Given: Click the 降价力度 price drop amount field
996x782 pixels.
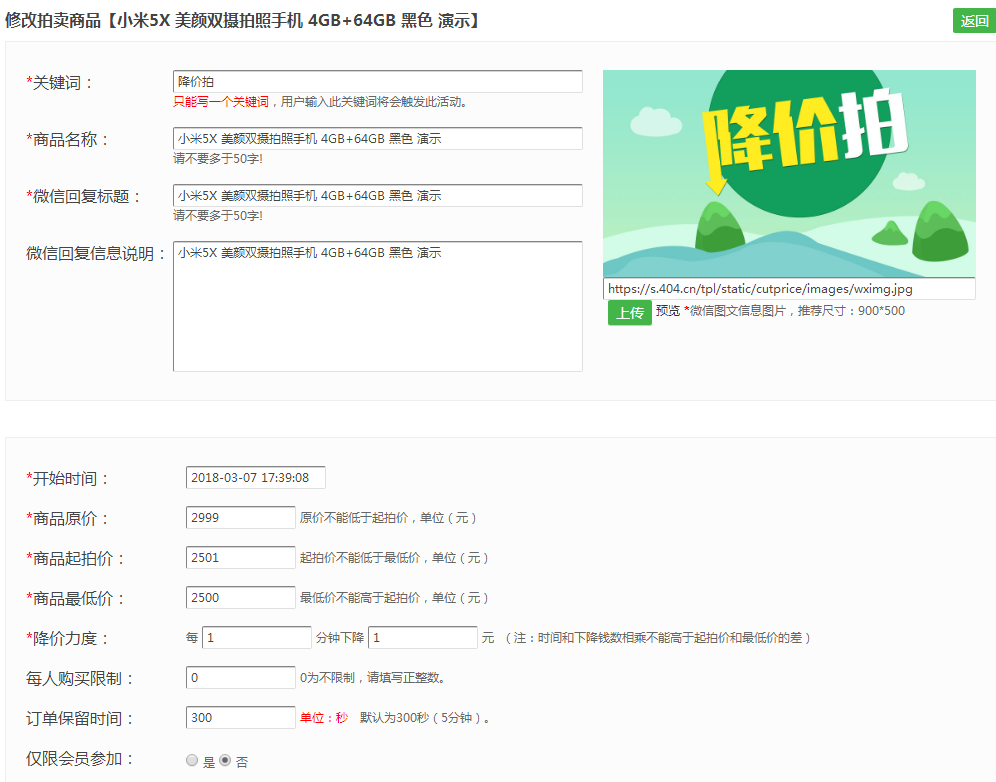Looking at the screenshot, I should 422,638.
